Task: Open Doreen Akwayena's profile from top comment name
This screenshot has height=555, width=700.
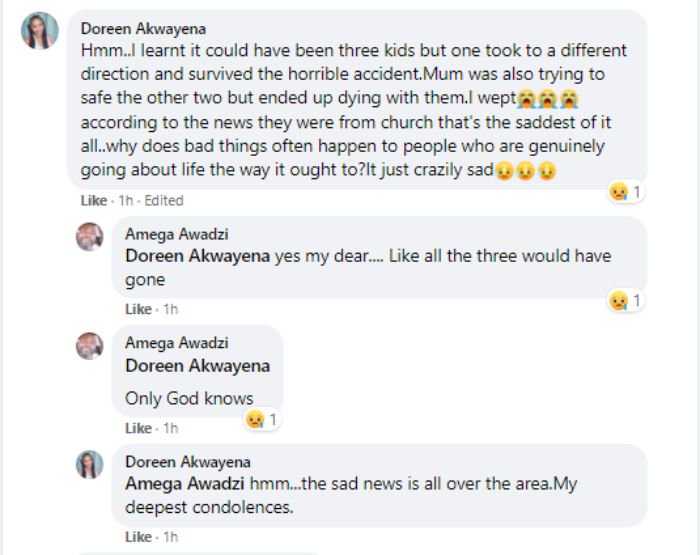Action: tap(143, 28)
